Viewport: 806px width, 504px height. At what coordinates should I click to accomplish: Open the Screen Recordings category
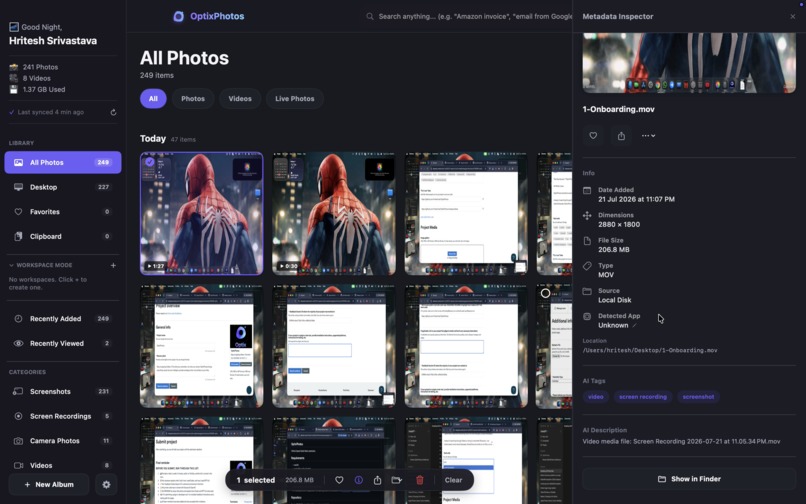(x=63, y=417)
